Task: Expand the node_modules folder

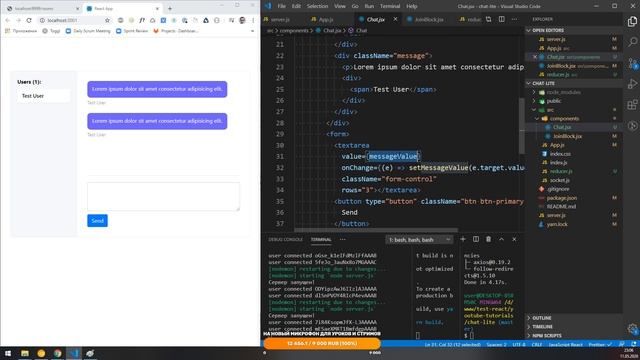Action: [563, 92]
